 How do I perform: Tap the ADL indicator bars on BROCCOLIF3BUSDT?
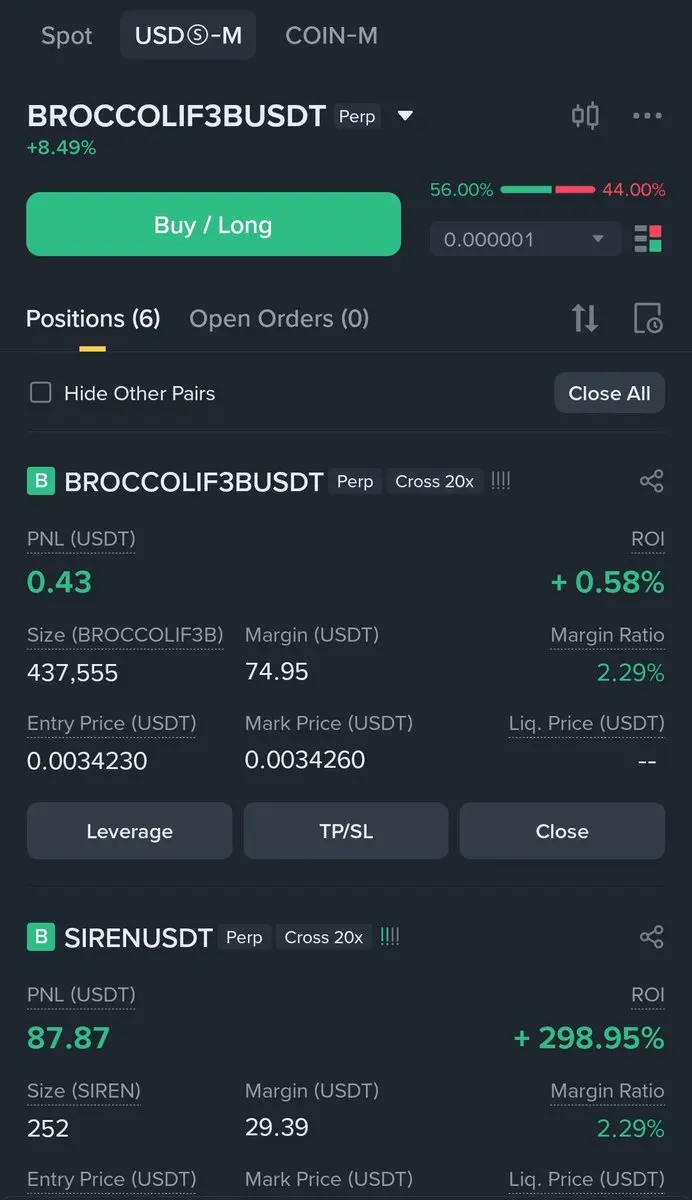[x=501, y=481]
